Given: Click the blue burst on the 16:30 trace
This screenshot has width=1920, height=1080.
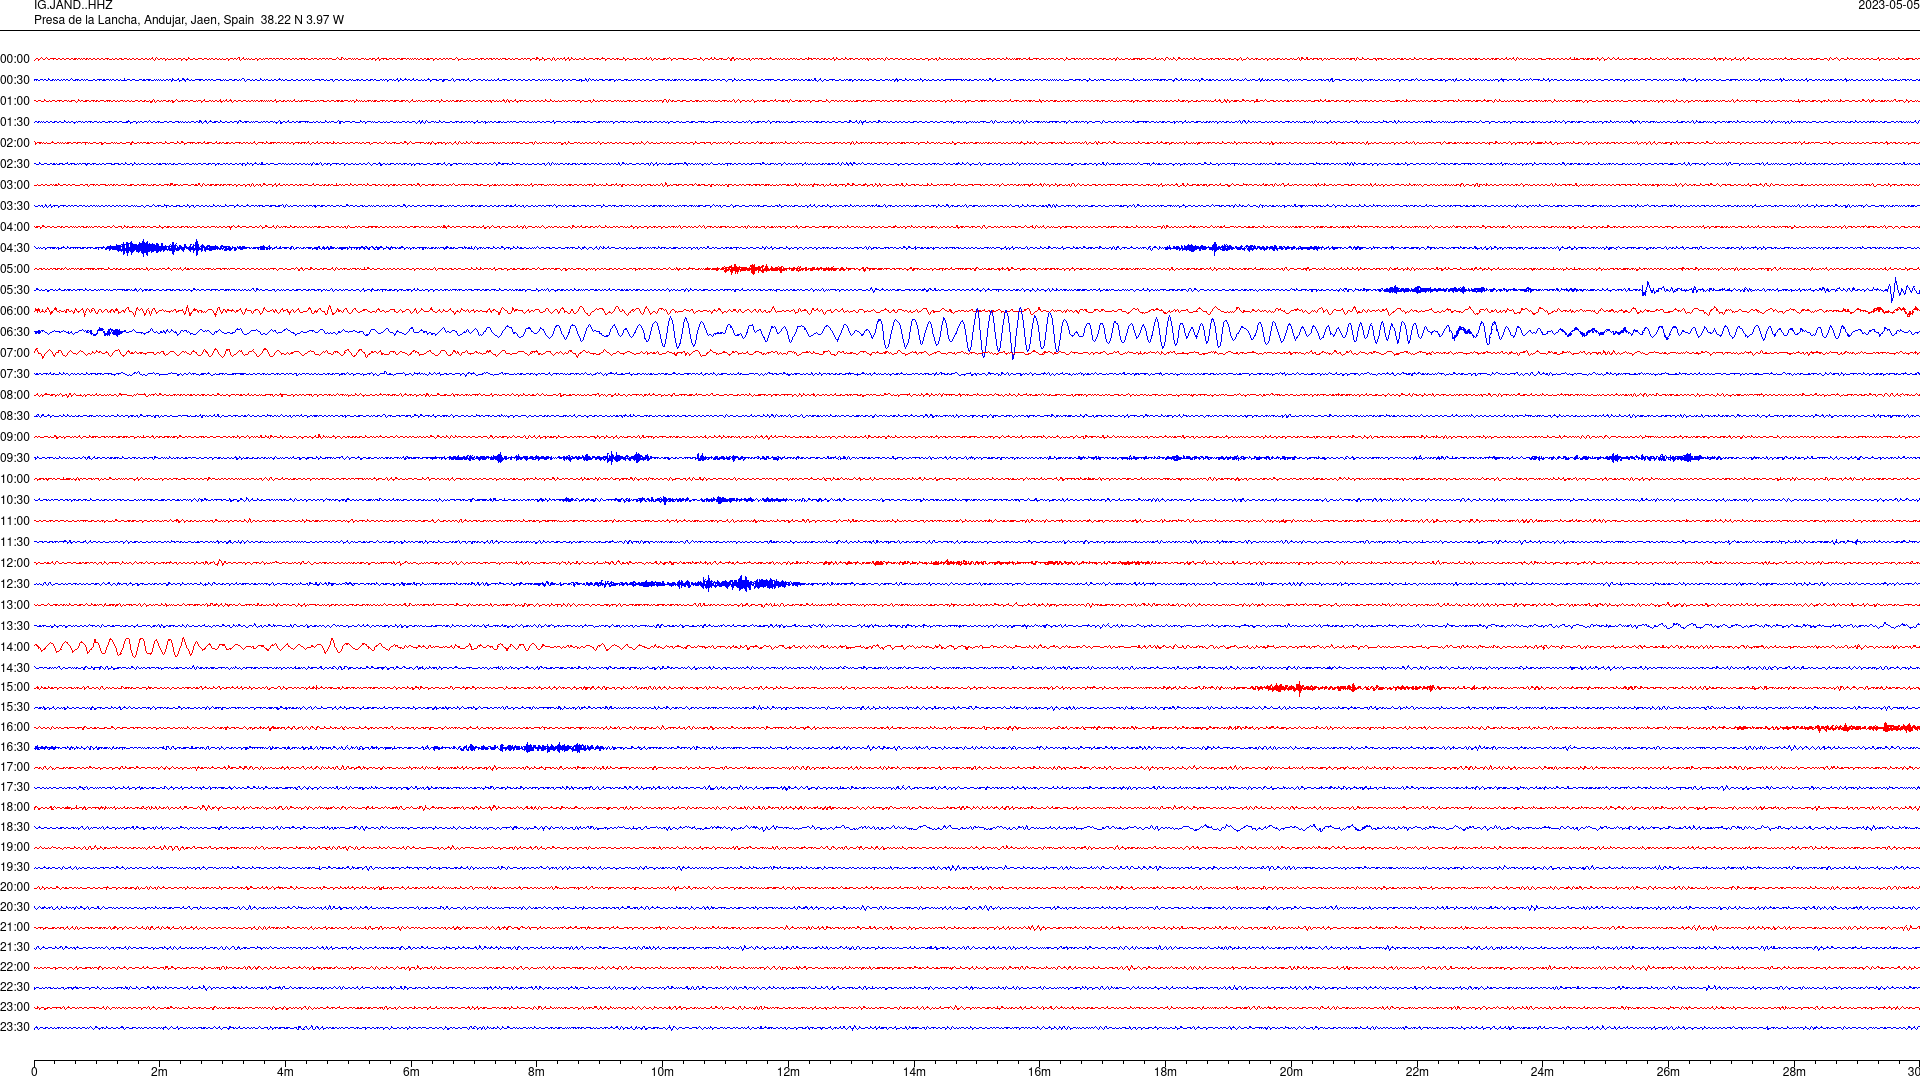Looking at the screenshot, I should coord(530,748).
